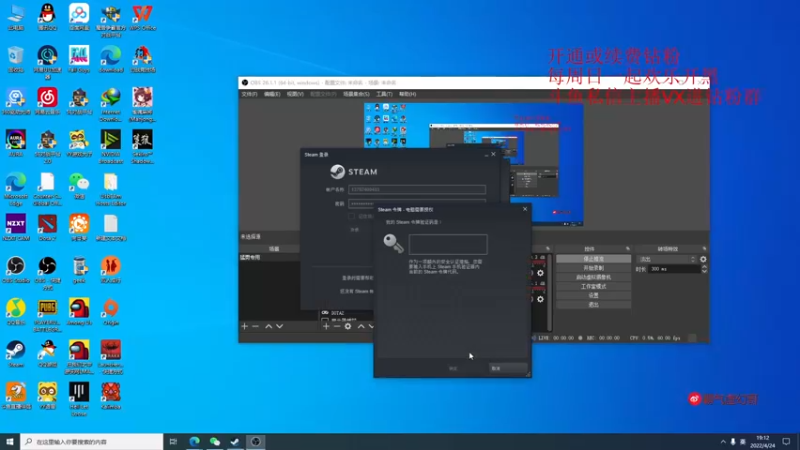Open the Internet Download Manager shortcut

(x=111, y=102)
